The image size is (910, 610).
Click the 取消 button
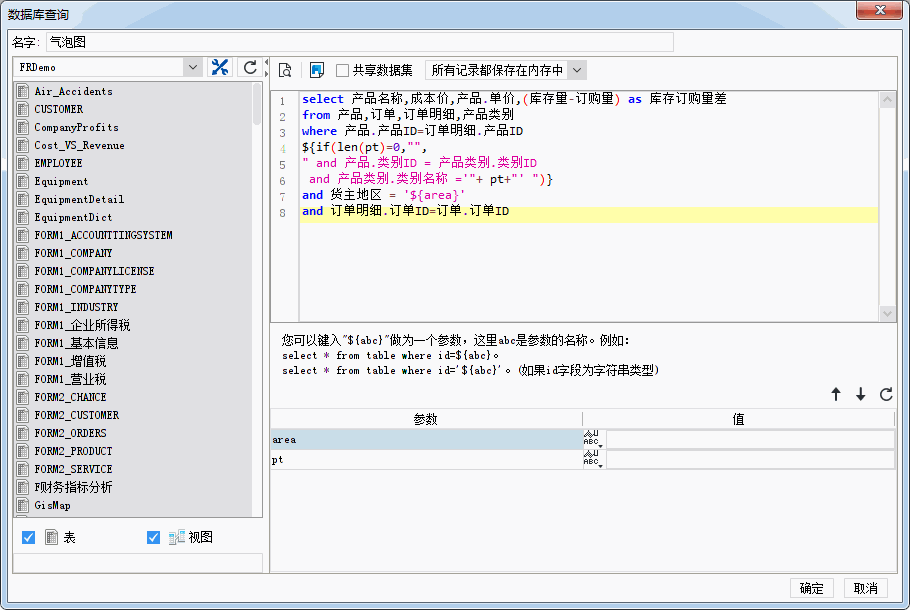[x=866, y=588]
